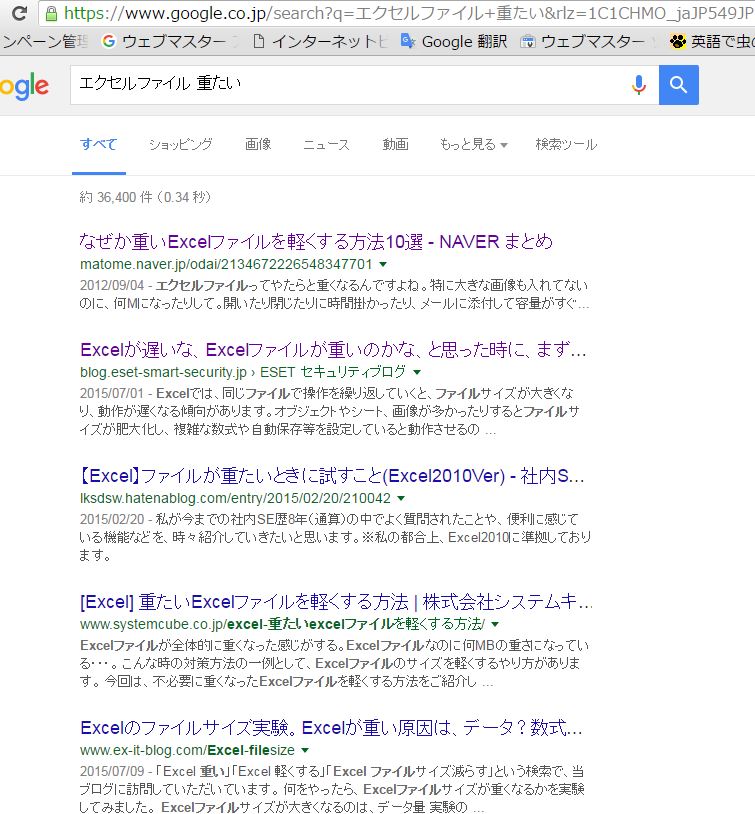Open the Google 翻訳 bookmark
The width and height of the screenshot is (755, 814).
[x=453, y=42]
